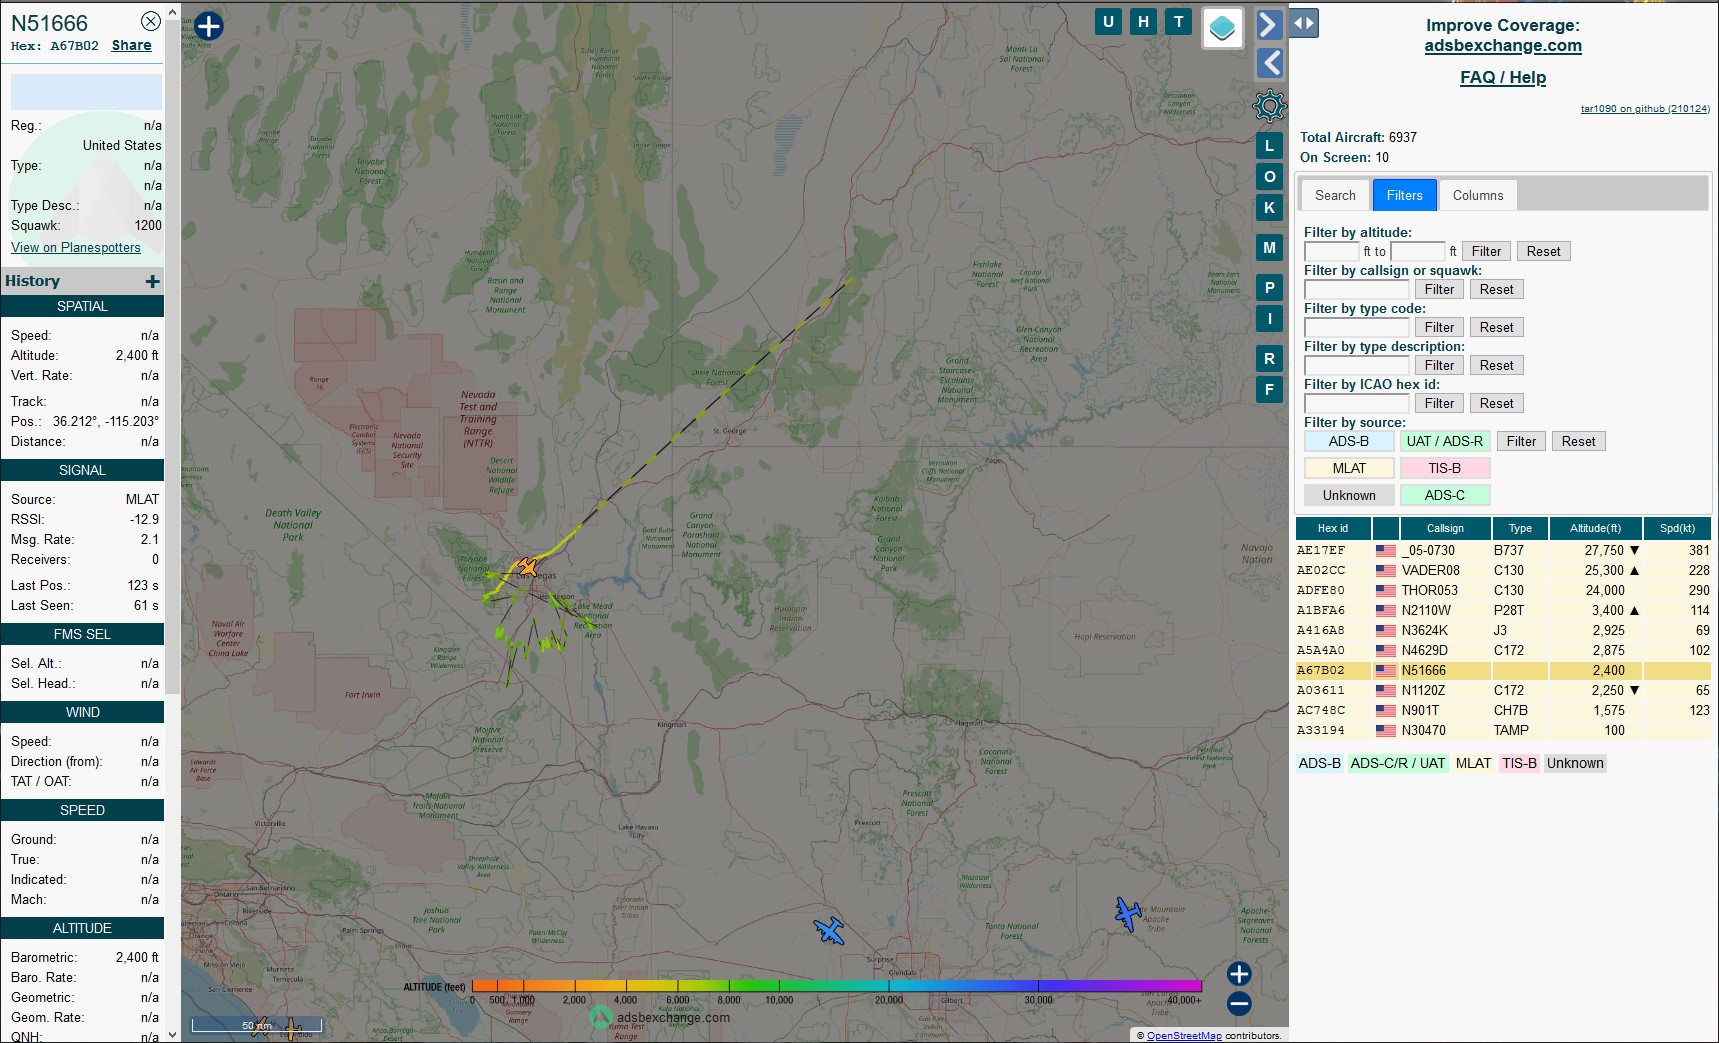Toggle the L map option

coord(1269,146)
